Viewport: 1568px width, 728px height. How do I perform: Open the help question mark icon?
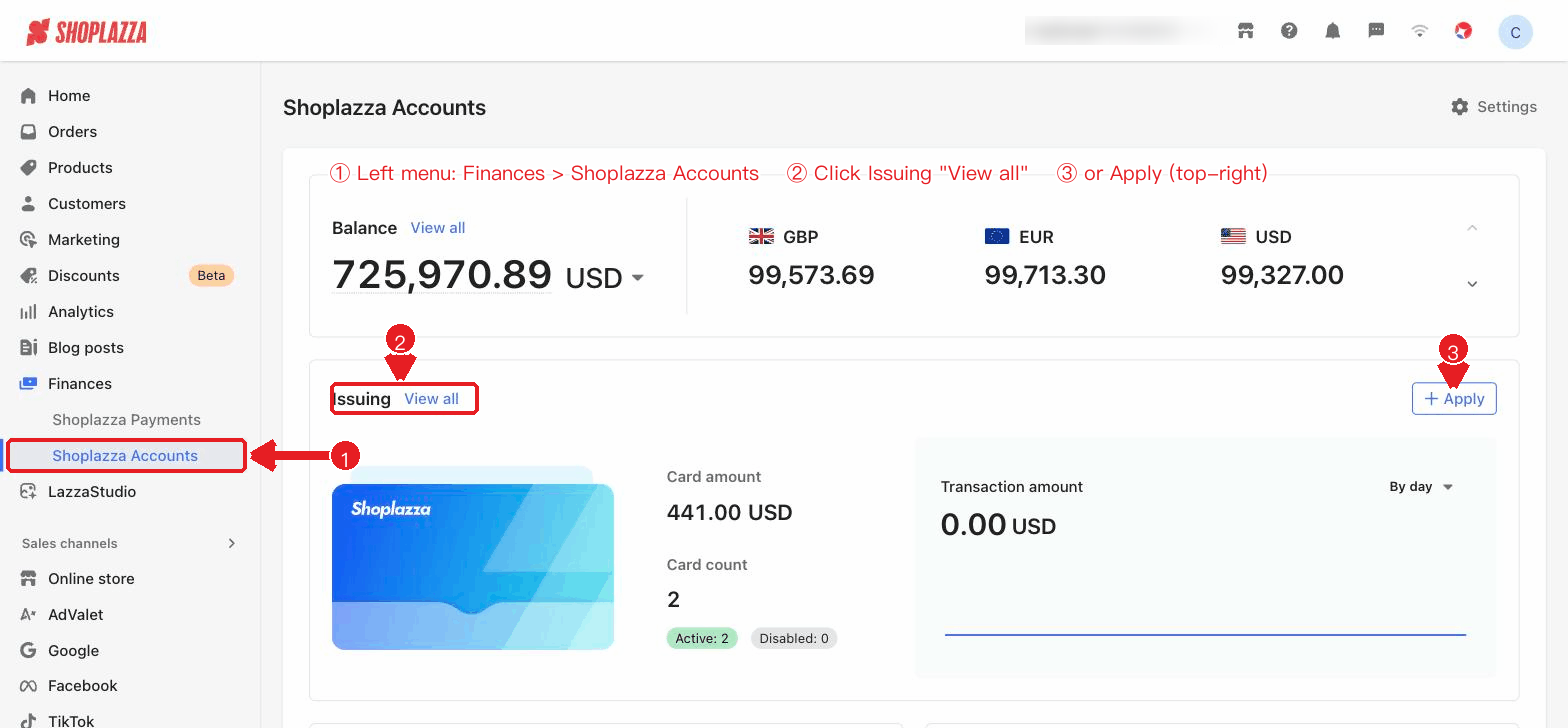pos(1289,31)
